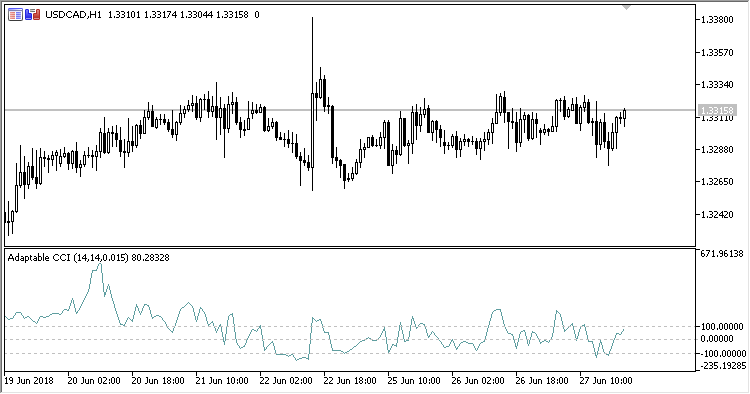Click the 20 Jun 18:00 time label
750x394 pixels.
[158, 381]
